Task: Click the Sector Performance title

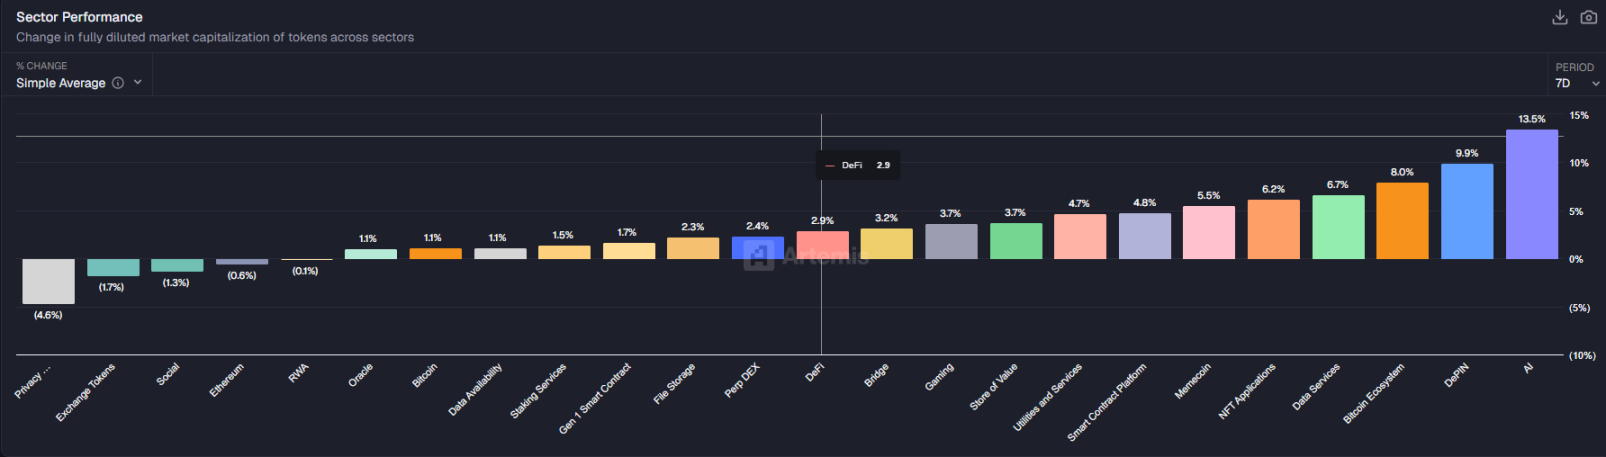Action: [79, 17]
